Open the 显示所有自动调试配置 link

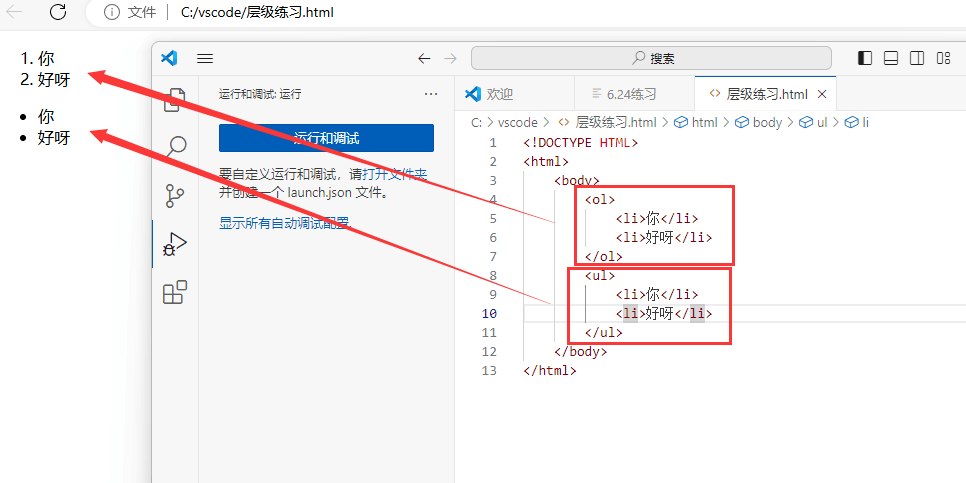[285, 222]
